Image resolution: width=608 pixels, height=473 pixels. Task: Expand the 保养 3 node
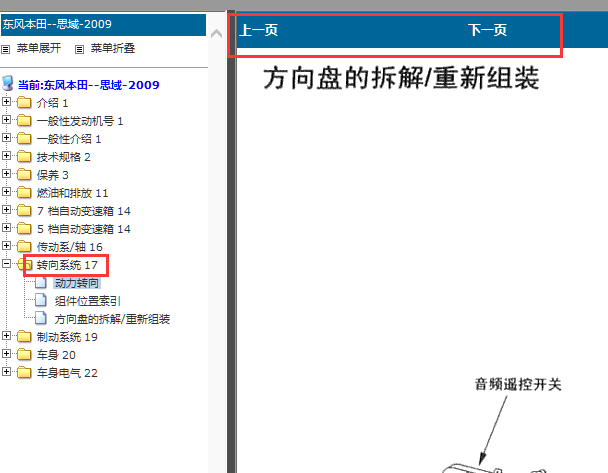point(6,173)
